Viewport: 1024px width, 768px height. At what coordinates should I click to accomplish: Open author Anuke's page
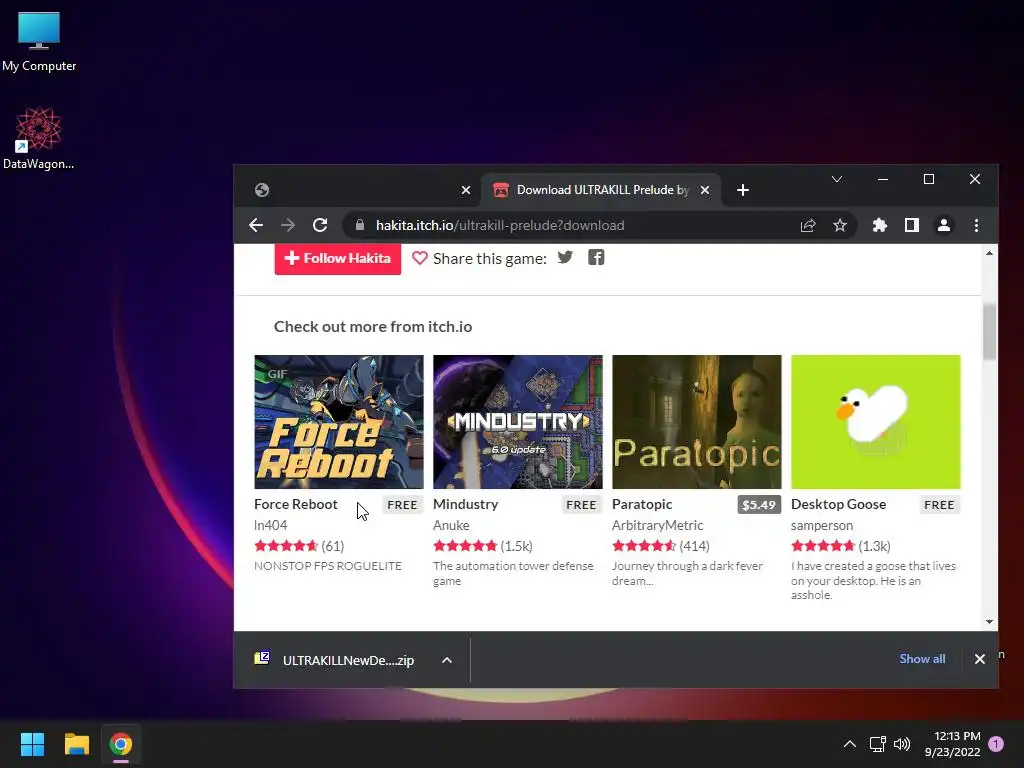tap(451, 525)
